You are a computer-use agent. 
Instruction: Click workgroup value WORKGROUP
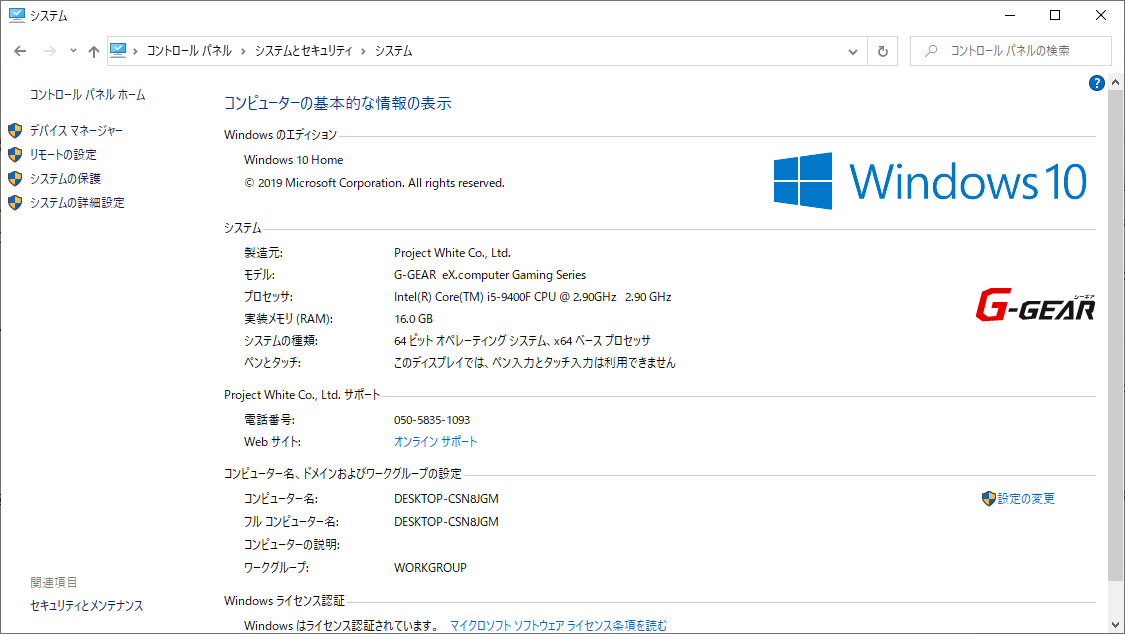pos(430,567)
